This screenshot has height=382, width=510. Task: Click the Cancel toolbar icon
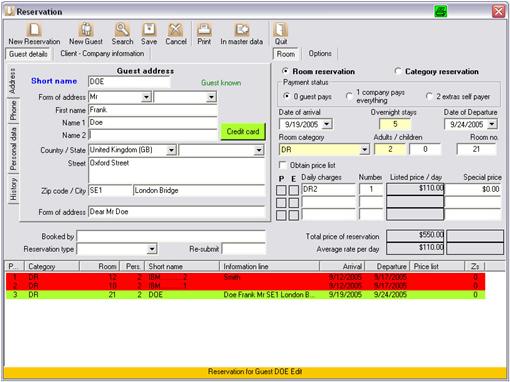176,30
